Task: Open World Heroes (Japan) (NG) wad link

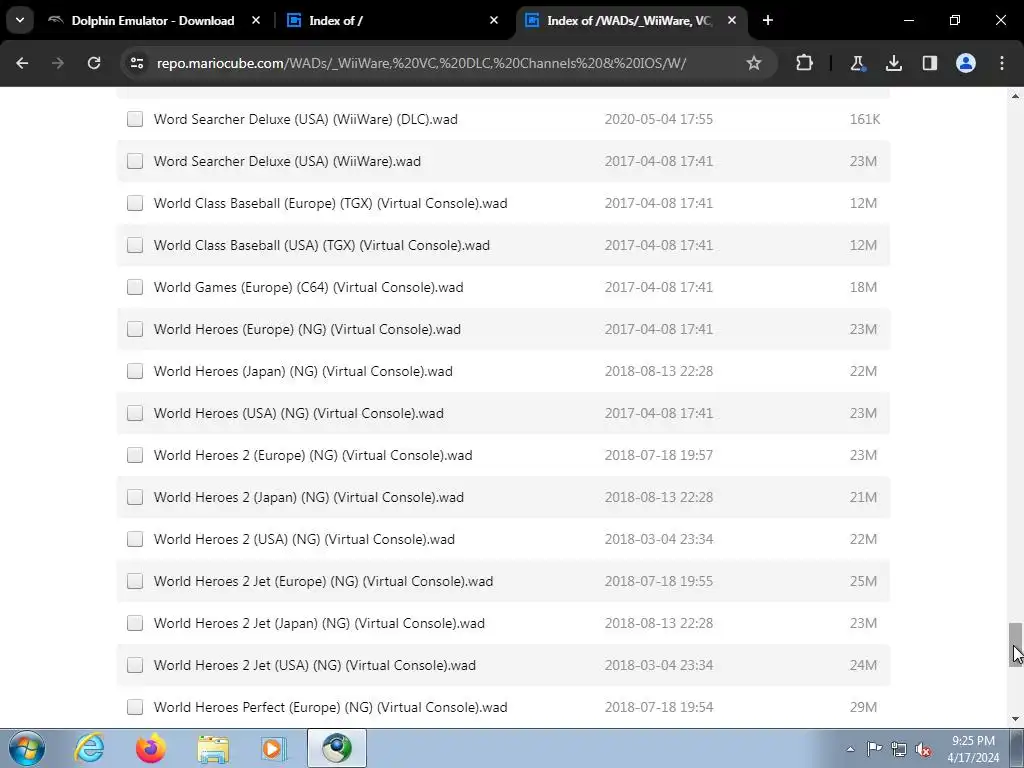Action: (x=303, y=371)
